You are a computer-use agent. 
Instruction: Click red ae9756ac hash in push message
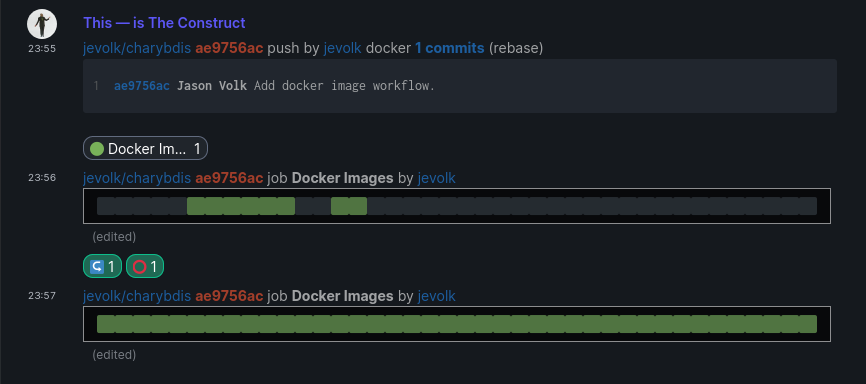(x=229, y=48)
